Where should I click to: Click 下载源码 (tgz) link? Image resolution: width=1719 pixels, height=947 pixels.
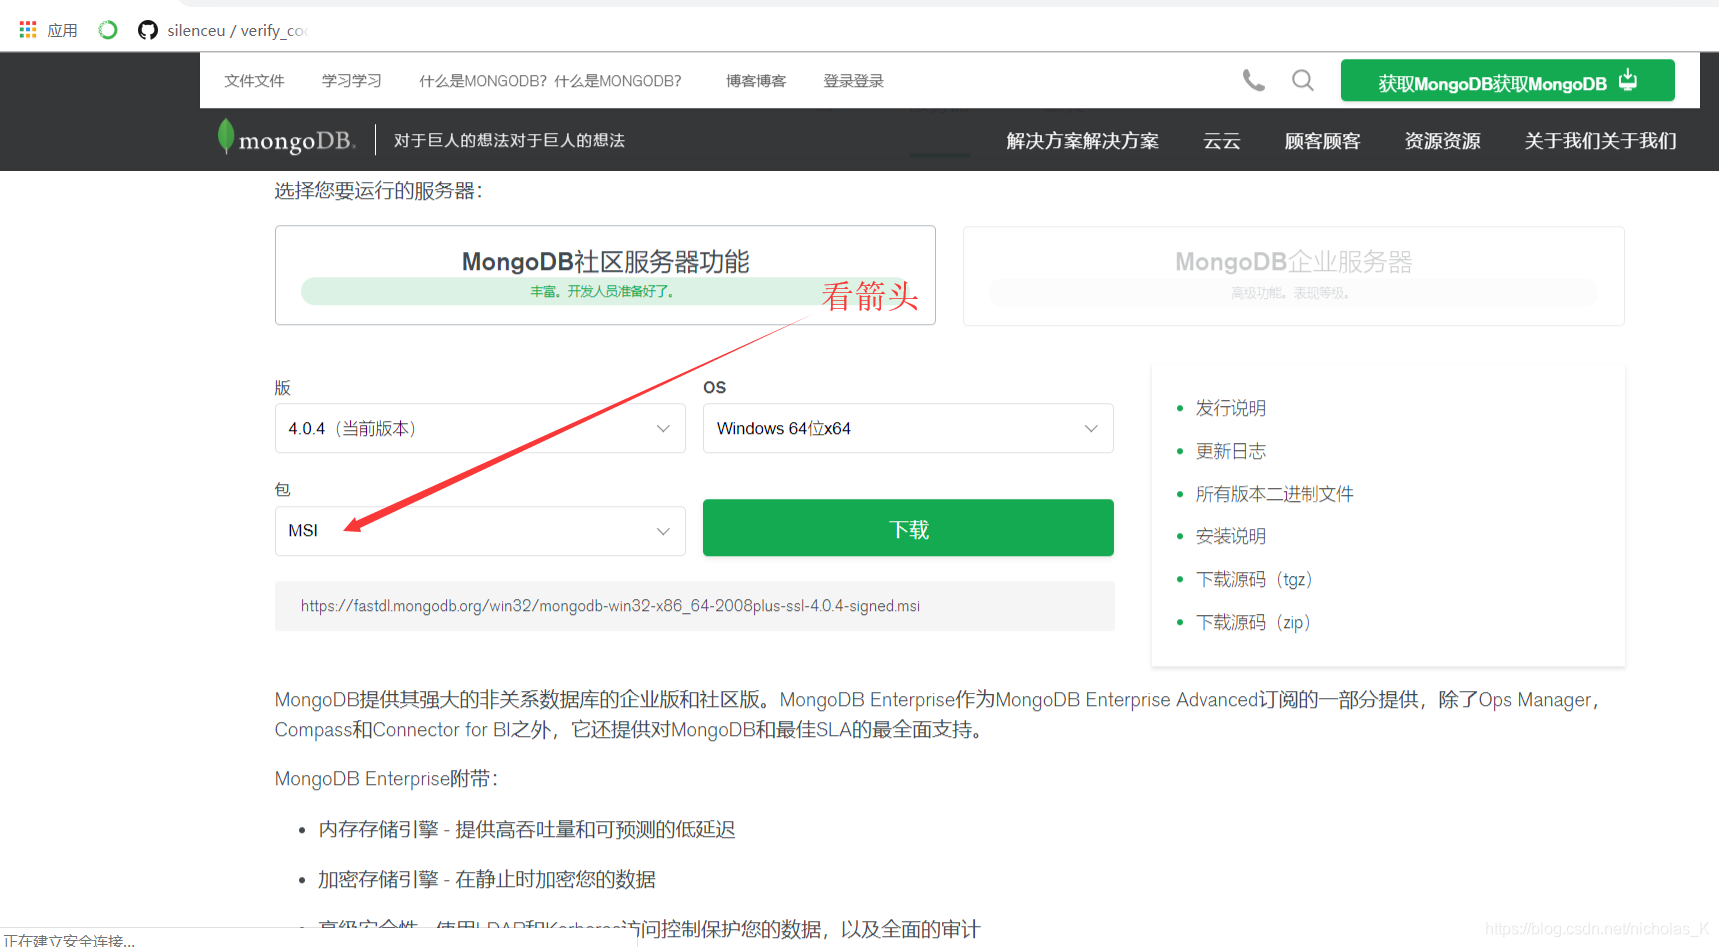click(x=1254, y=579)
